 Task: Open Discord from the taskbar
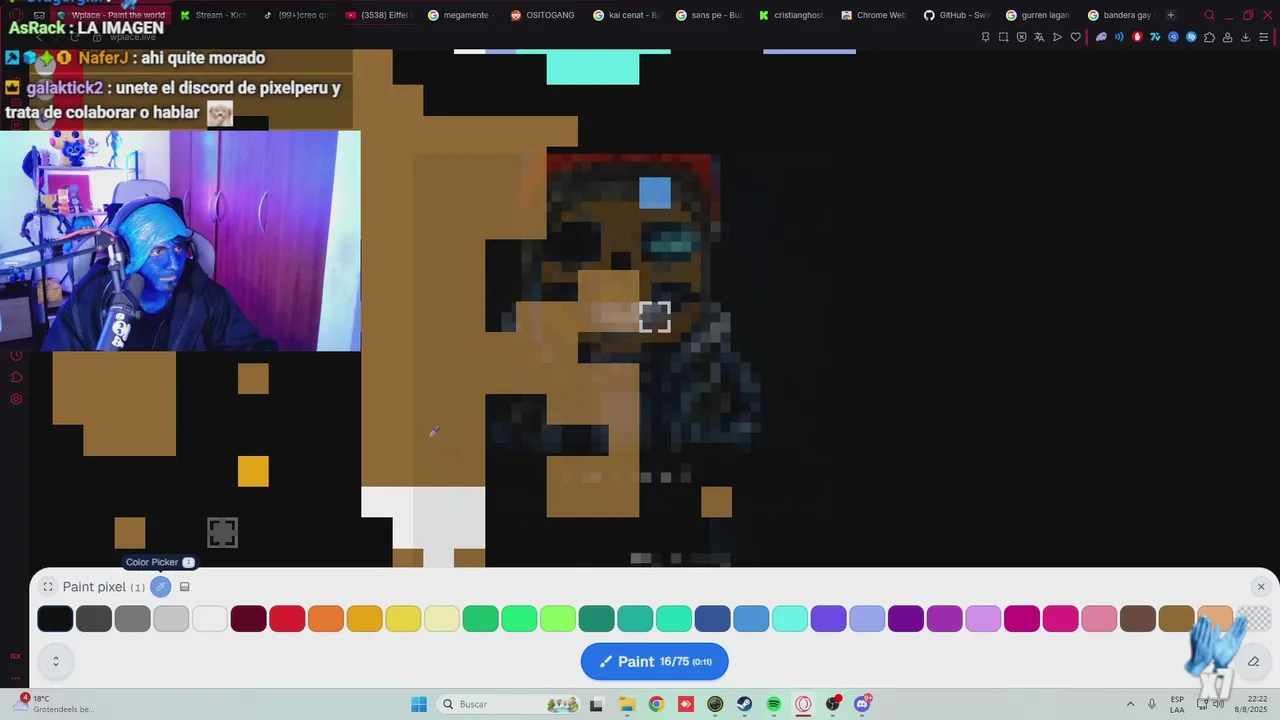point(863,704)
